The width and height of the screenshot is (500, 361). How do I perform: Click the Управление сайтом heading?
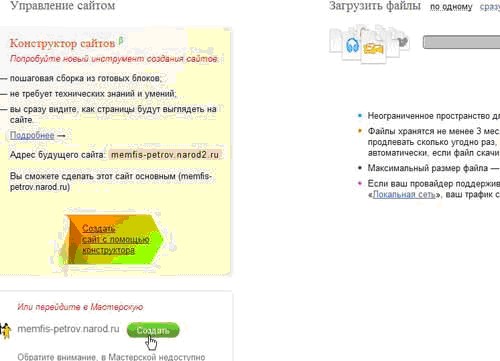pyautogui.click(x=63, y=6)
